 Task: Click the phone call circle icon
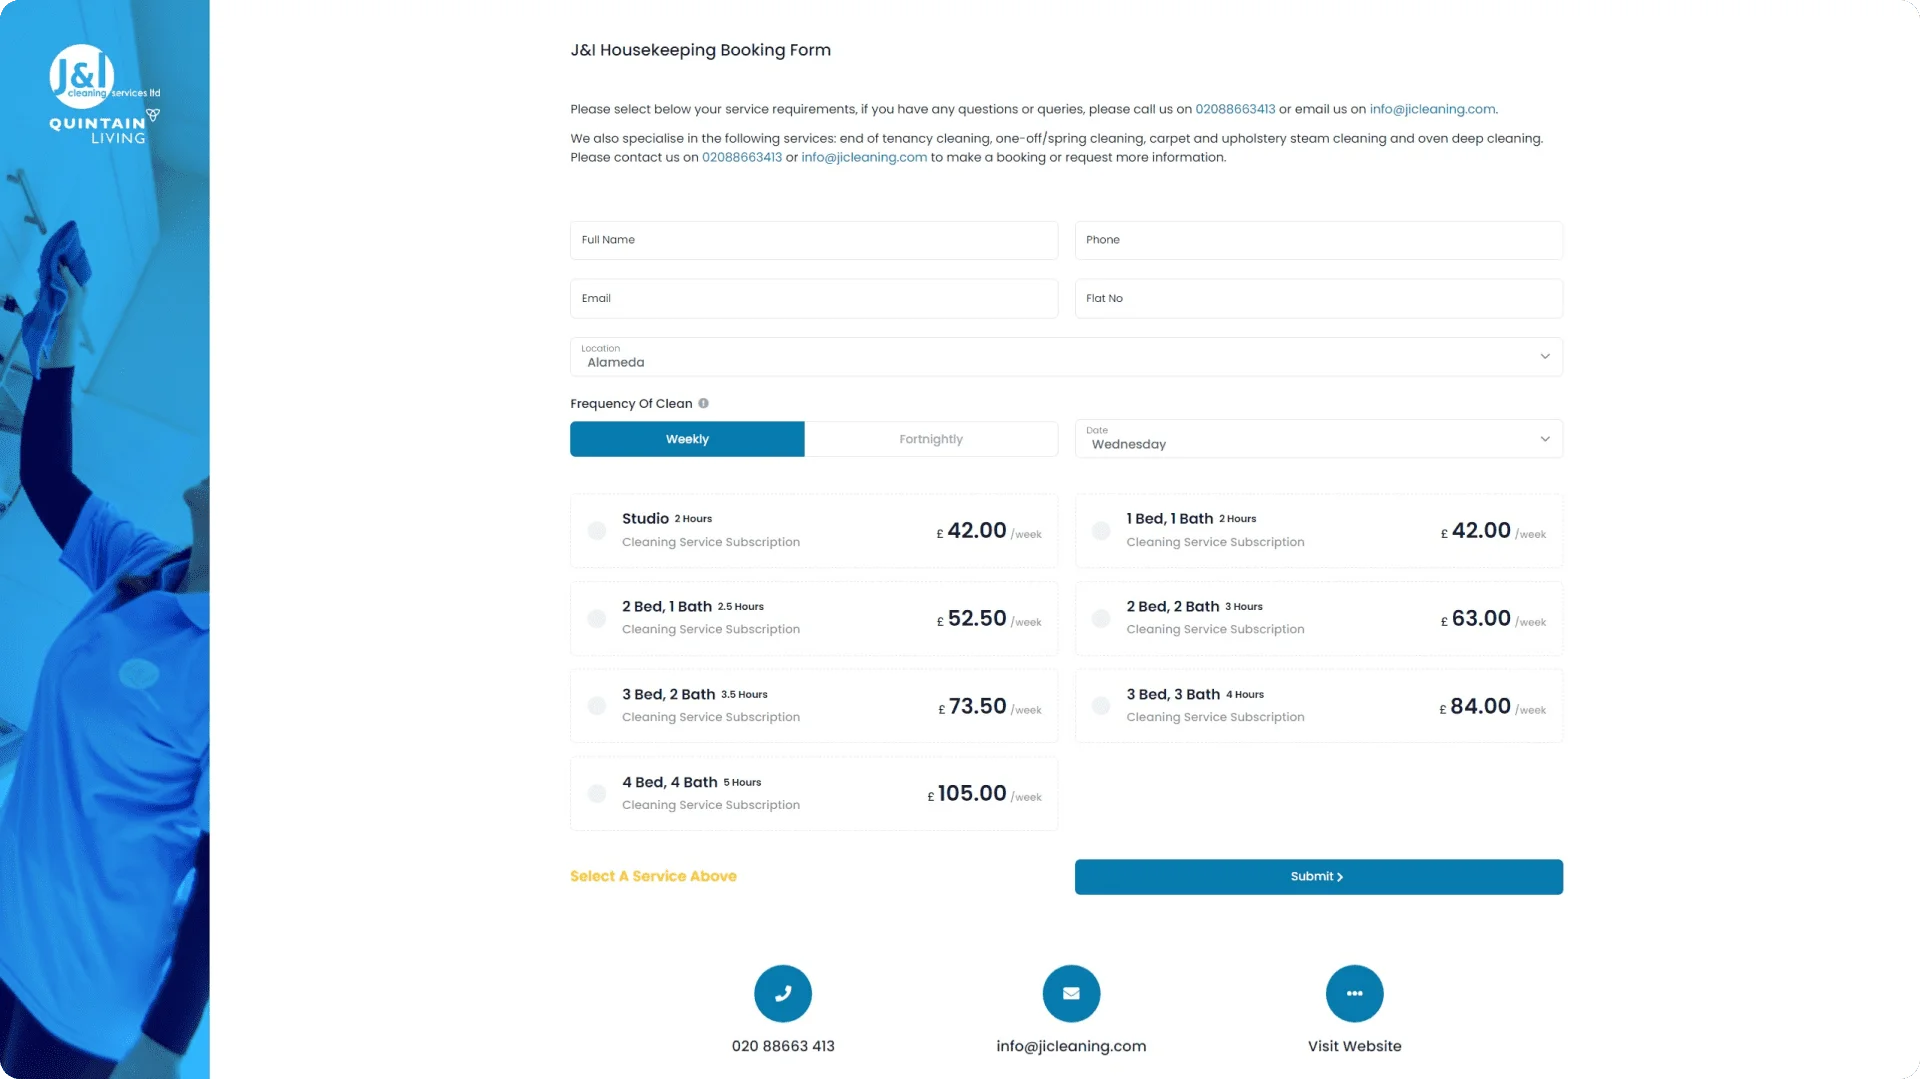click(x=782, y=993)
